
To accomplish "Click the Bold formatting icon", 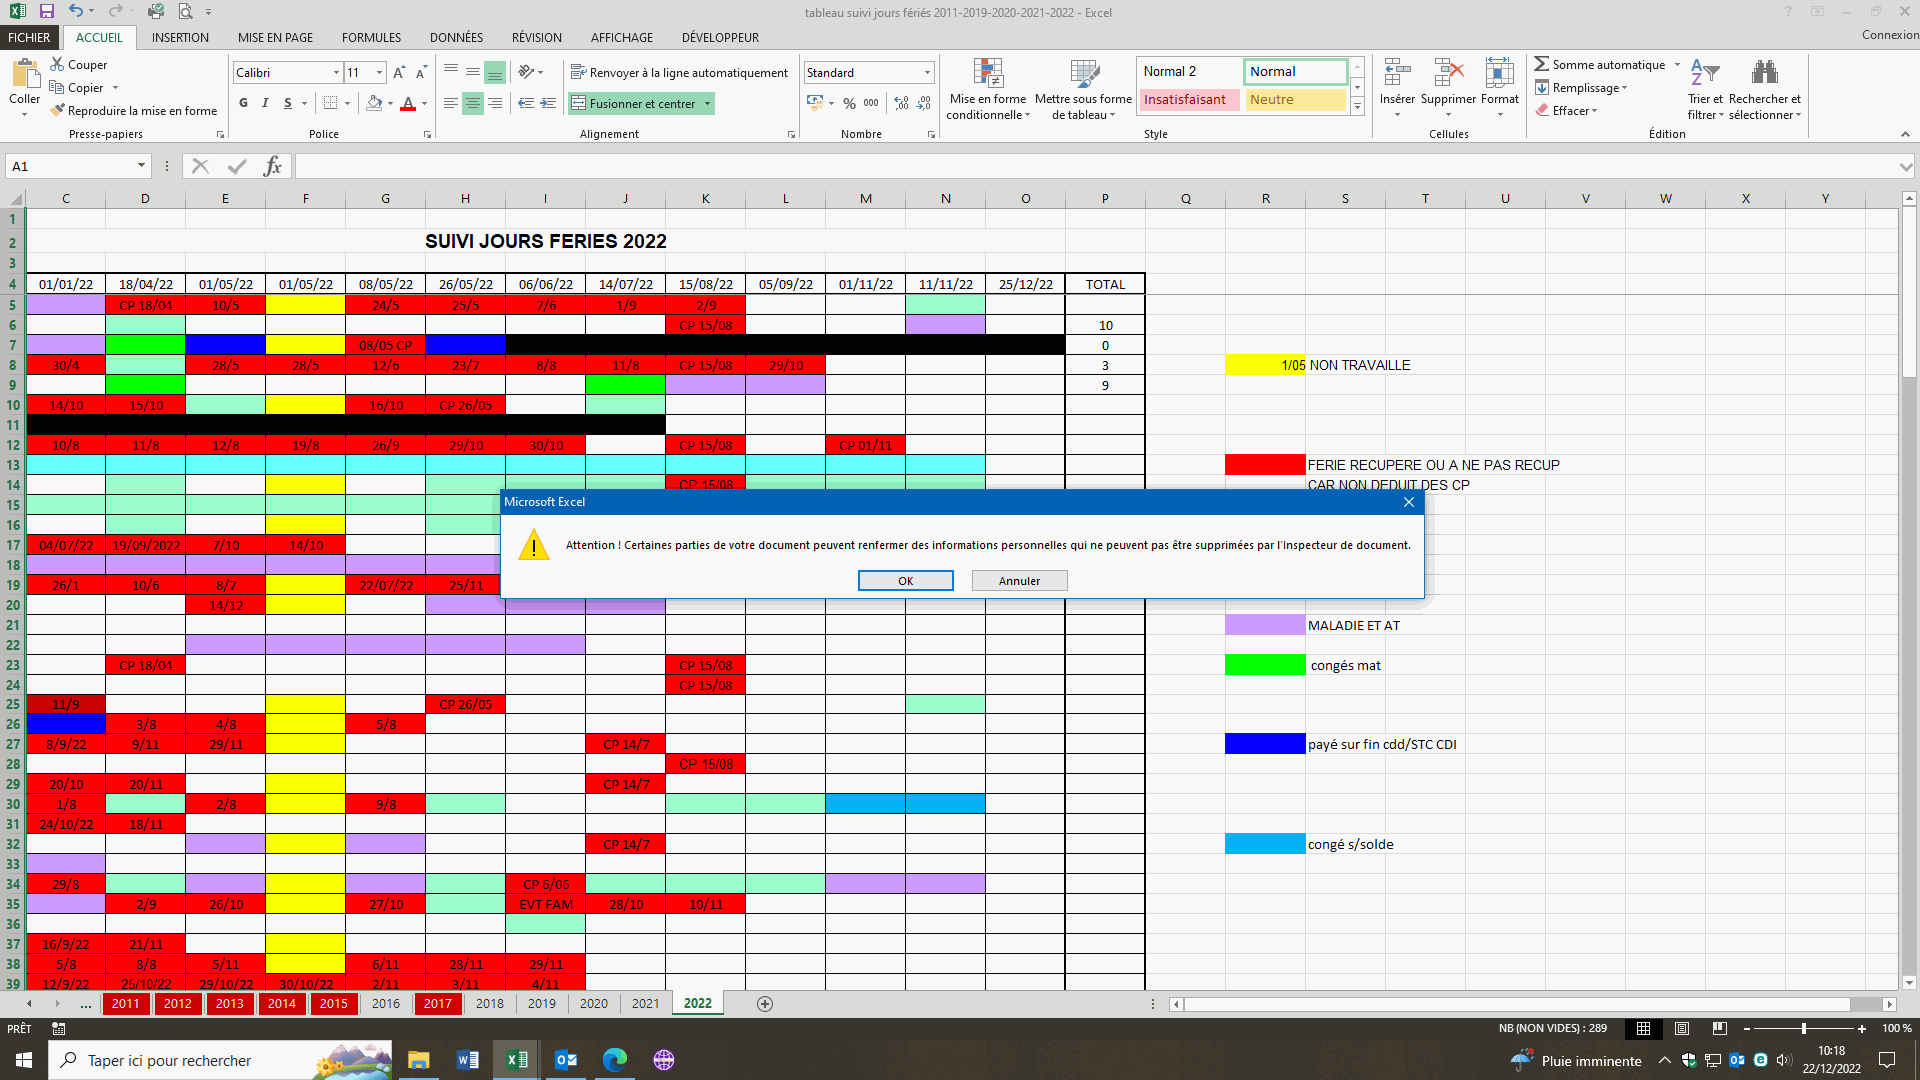I will tap(243, 103).
